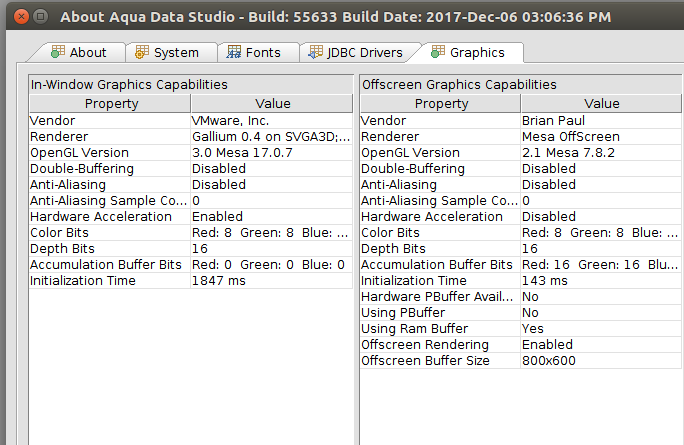Click the Fonts tab icon
Screen dimensions: 684x445
[233, 52]
